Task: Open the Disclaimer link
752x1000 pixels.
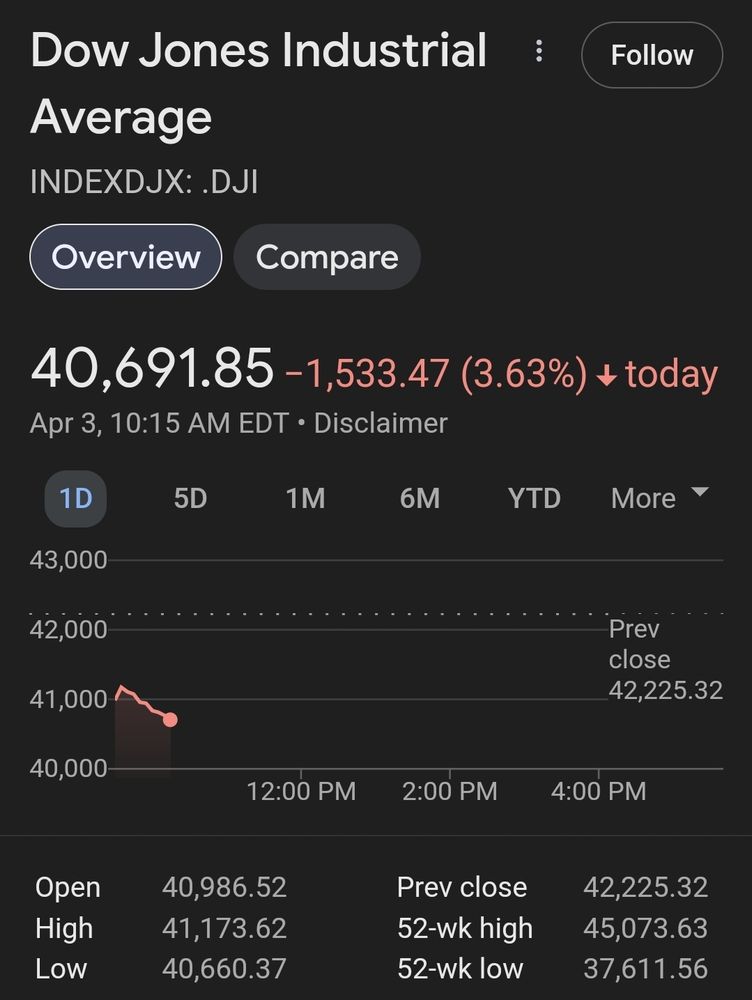Action: coord(381,423)
